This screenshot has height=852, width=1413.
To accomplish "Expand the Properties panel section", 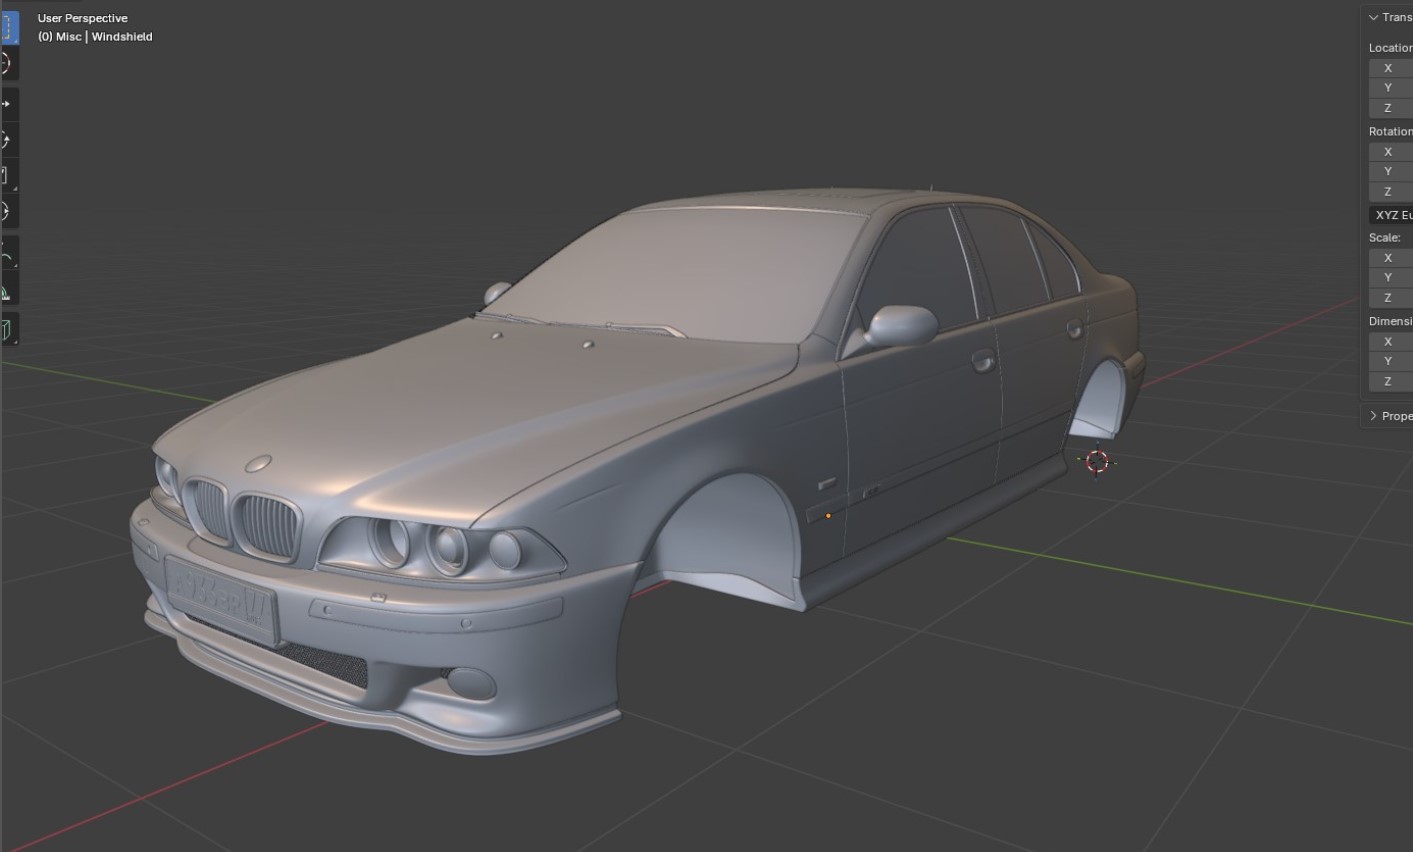I will [1374, 416].
